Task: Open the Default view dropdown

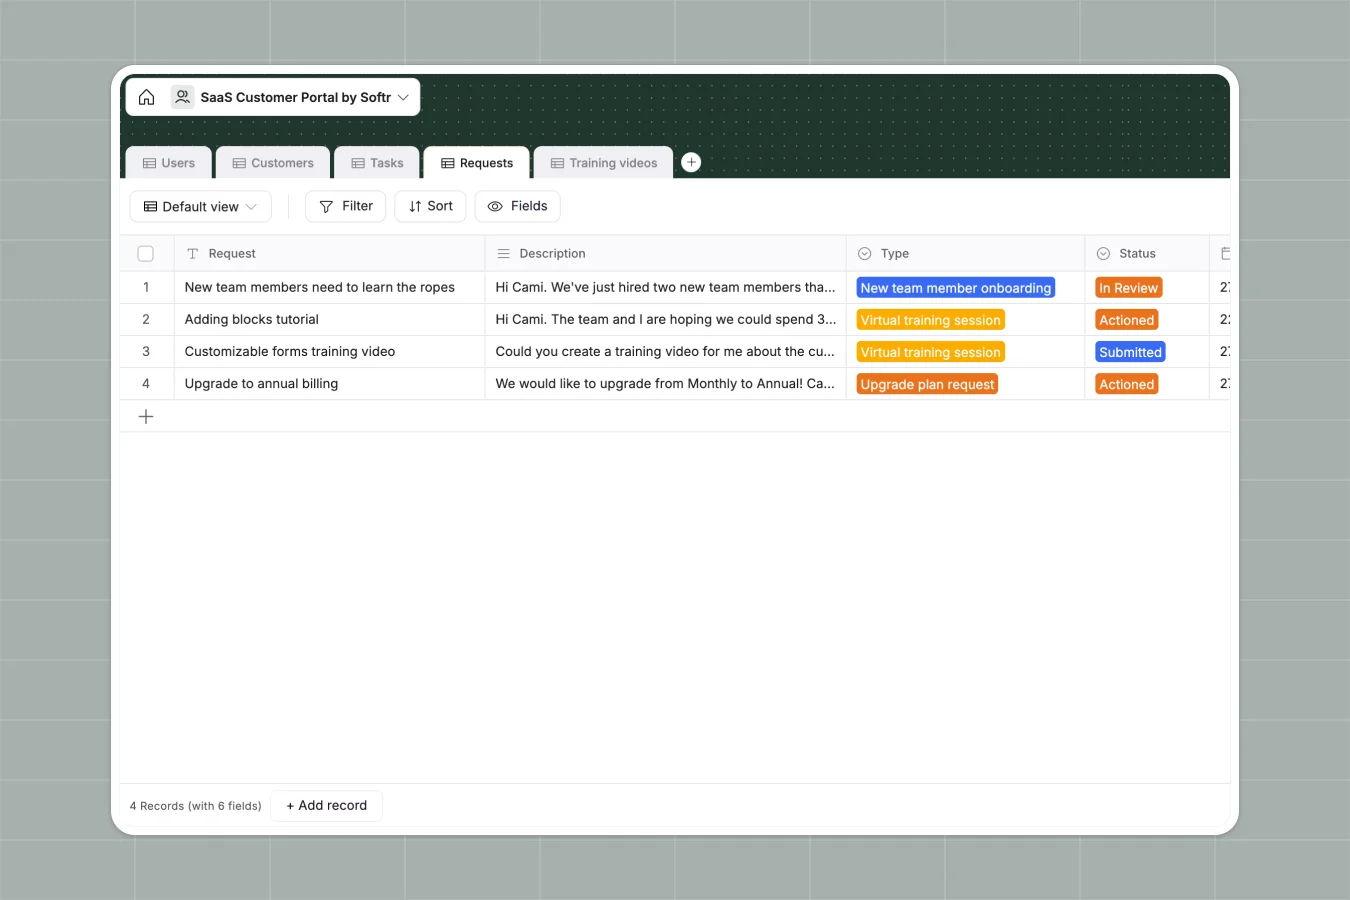Action: click(200, 206)
